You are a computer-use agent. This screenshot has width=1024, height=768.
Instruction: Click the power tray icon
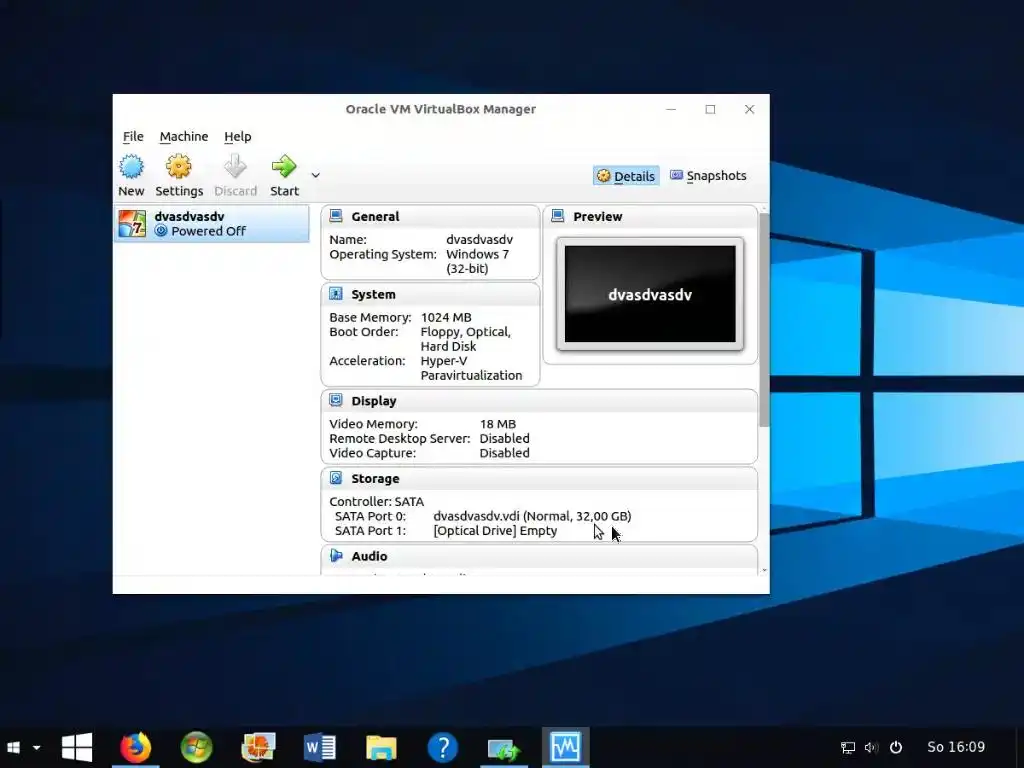click(x=896, y=748)
